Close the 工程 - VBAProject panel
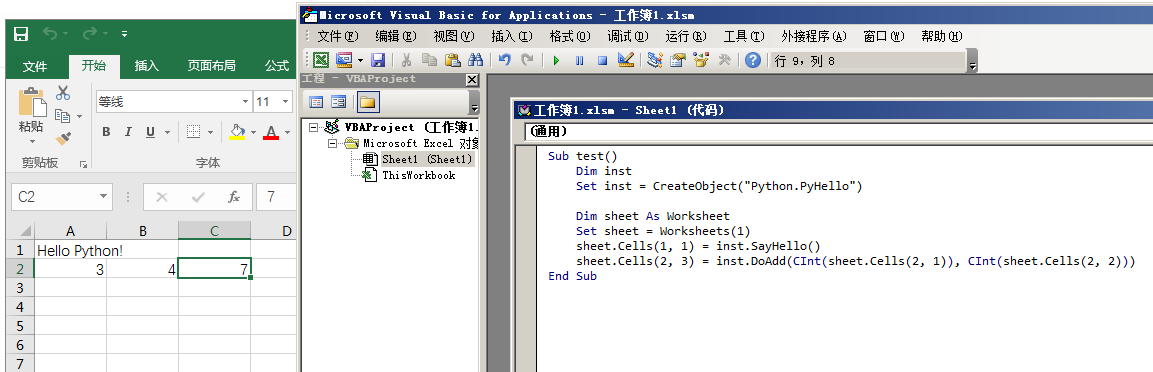Viewport: 1153px width, 372px height. click(x=472, y=79)
